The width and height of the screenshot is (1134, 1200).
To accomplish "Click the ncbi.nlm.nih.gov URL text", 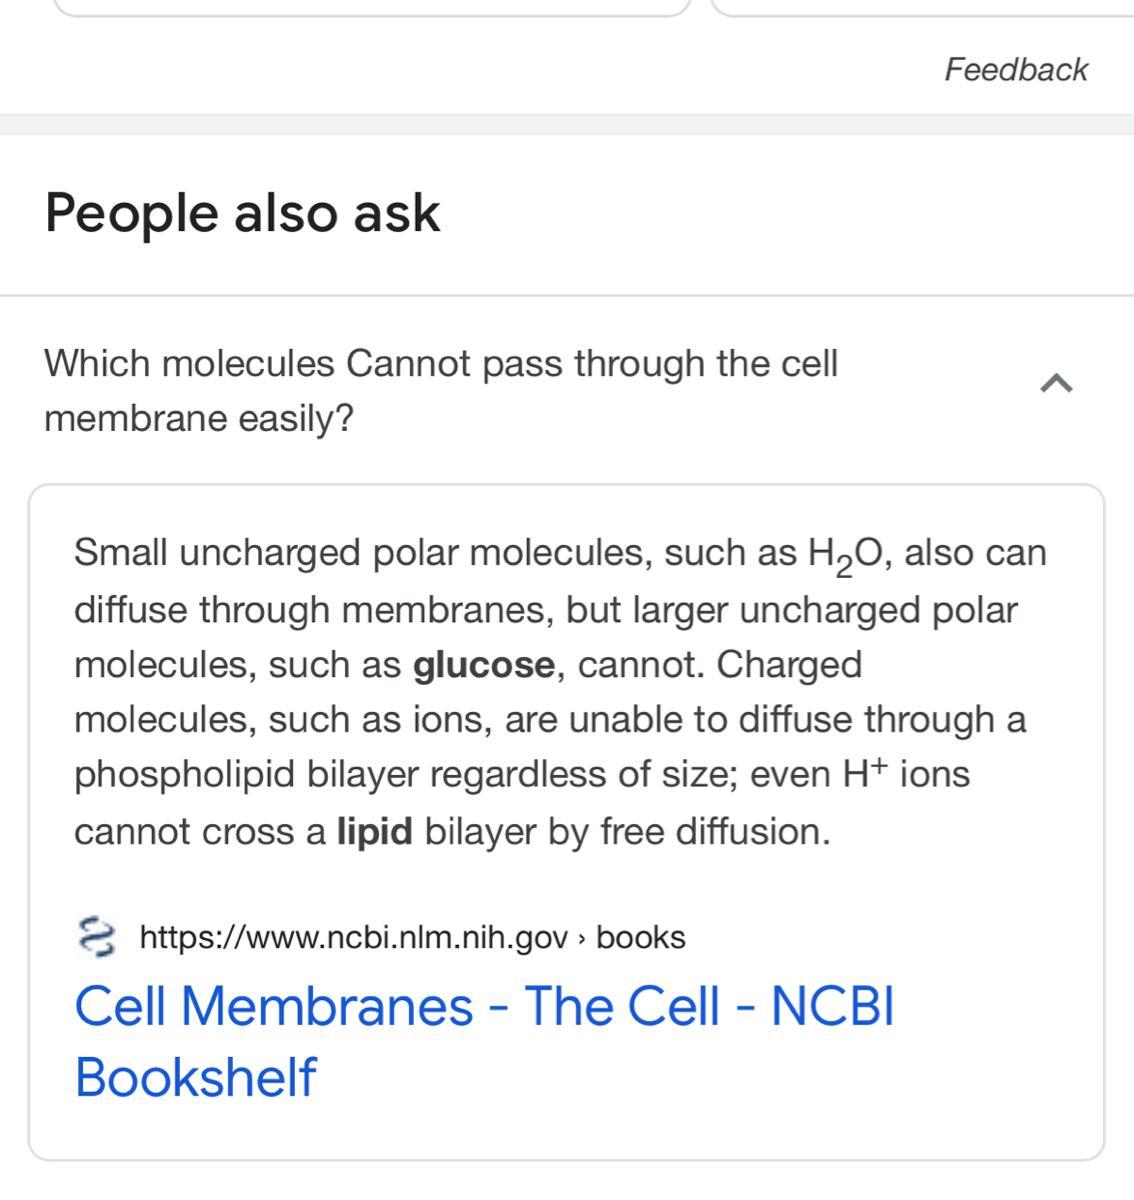I will pyautogui.click(x=353, y=937).
